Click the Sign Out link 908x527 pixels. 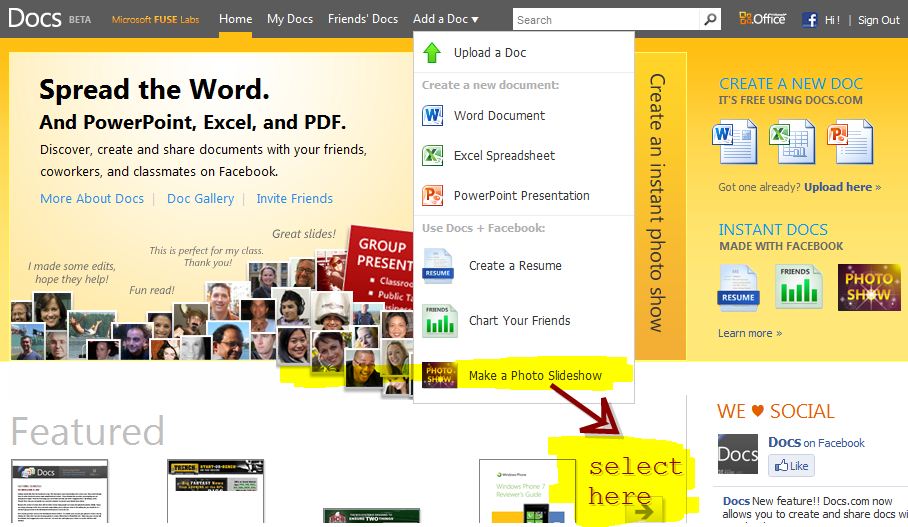point(878,20)
